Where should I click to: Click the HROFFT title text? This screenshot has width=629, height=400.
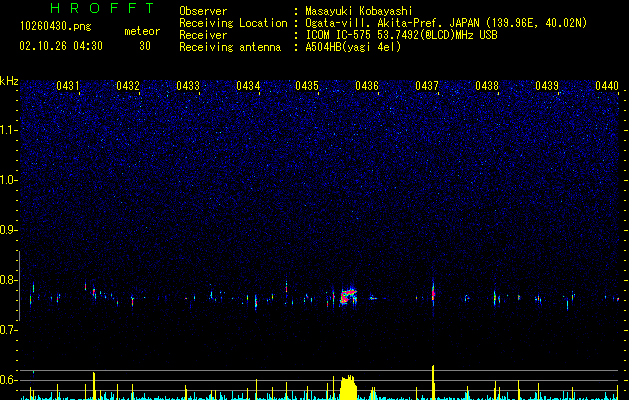click(x=102, y=8)
